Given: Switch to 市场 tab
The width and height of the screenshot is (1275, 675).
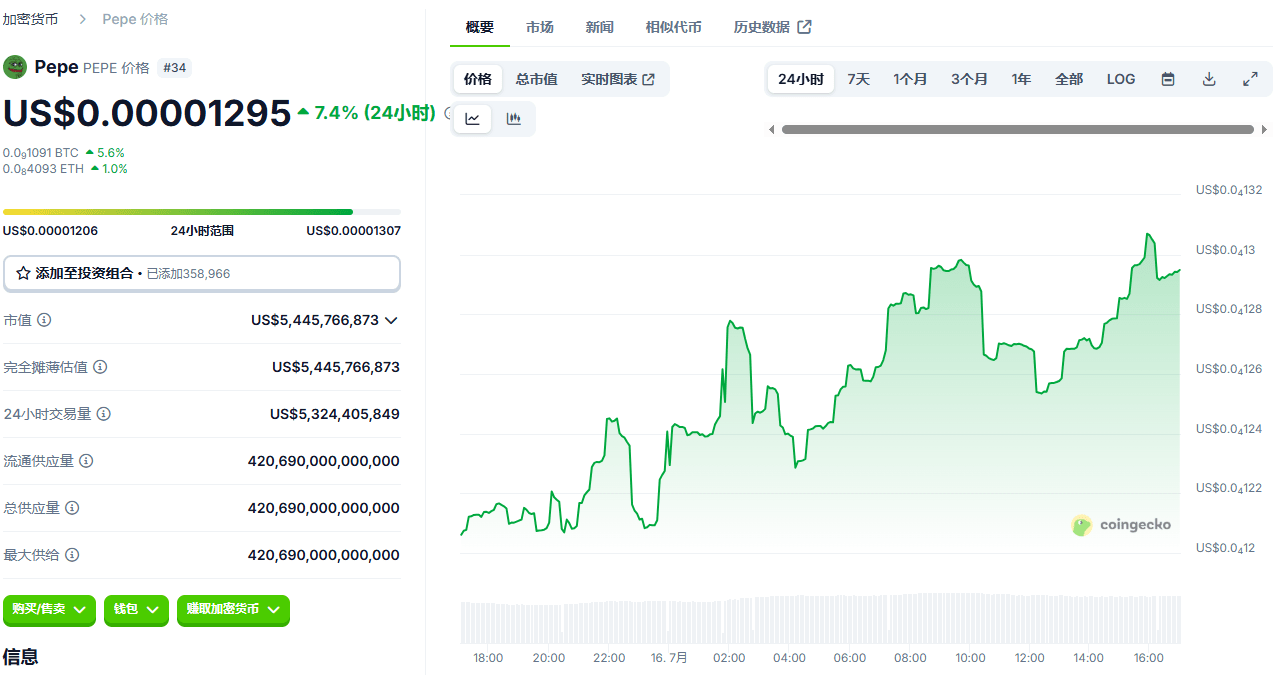Looking at the screenshot, I should tap(540, 27).
